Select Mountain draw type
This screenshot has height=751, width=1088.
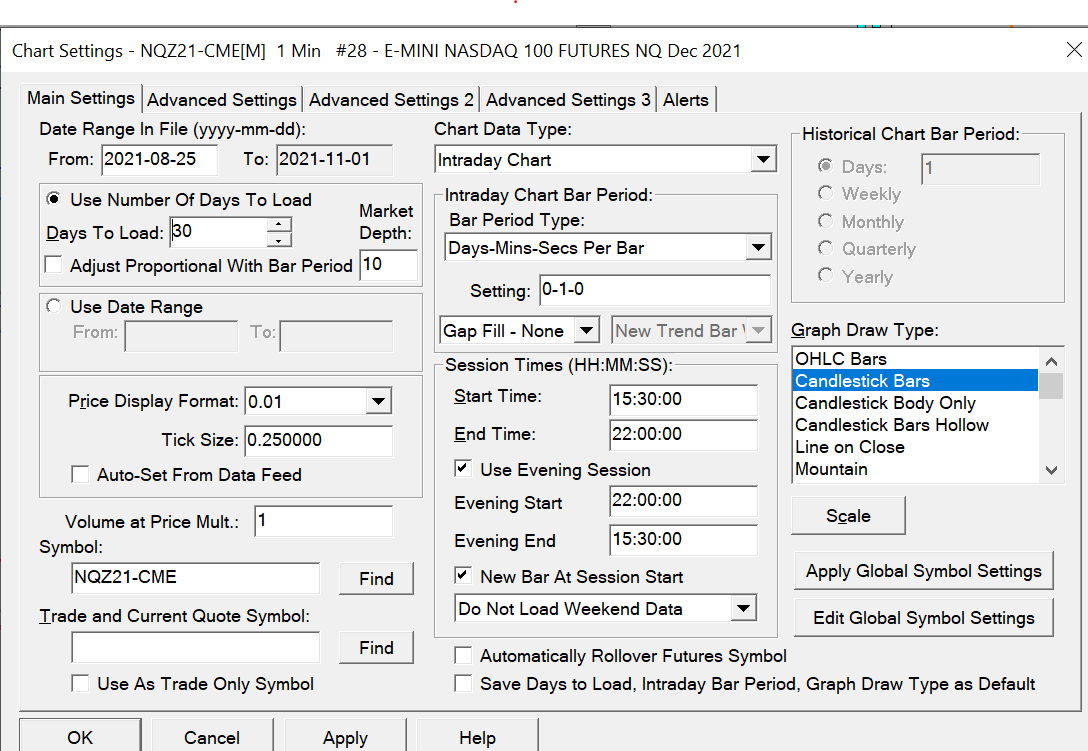[915, 469]
